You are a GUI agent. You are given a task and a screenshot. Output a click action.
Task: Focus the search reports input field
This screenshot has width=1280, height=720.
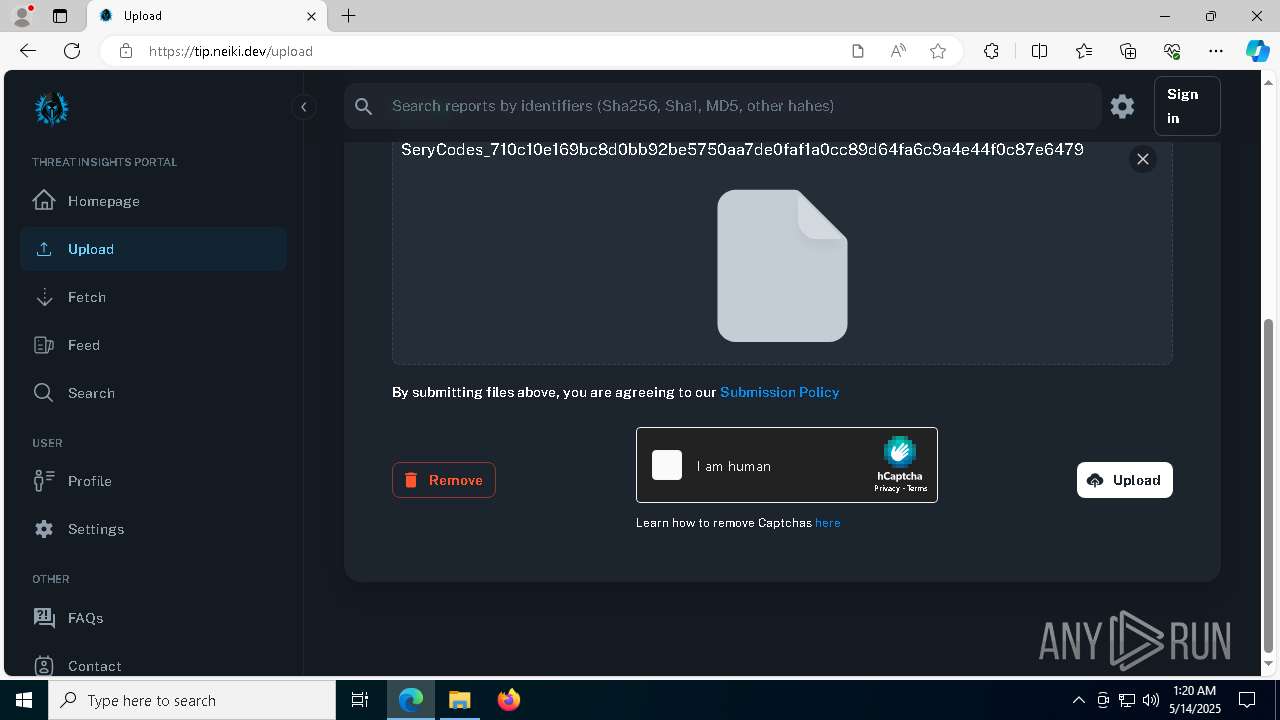tap(740, 106)
